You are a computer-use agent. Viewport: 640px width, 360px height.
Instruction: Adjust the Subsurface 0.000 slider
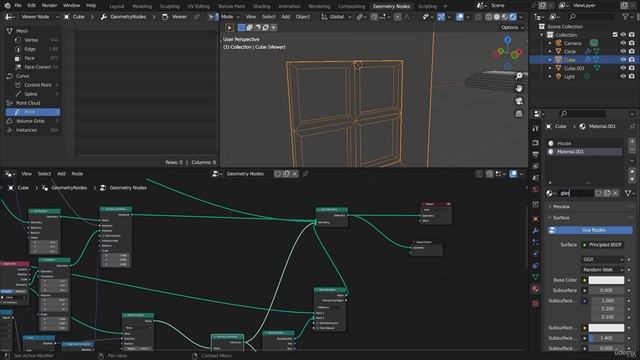606,291
